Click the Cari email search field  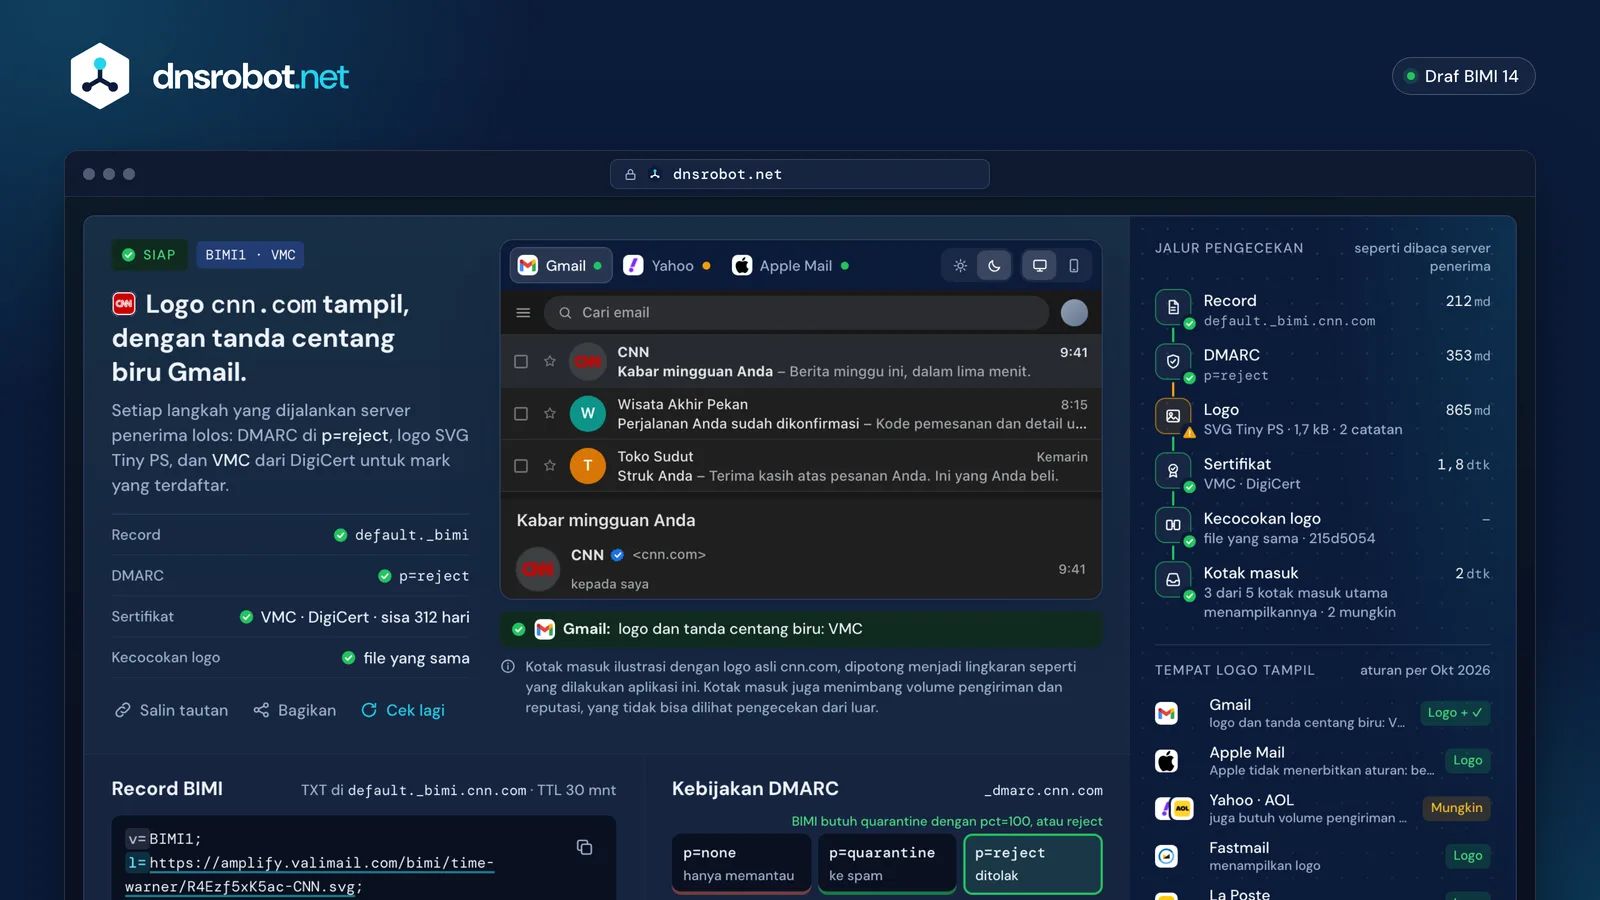tap(796, 313)
